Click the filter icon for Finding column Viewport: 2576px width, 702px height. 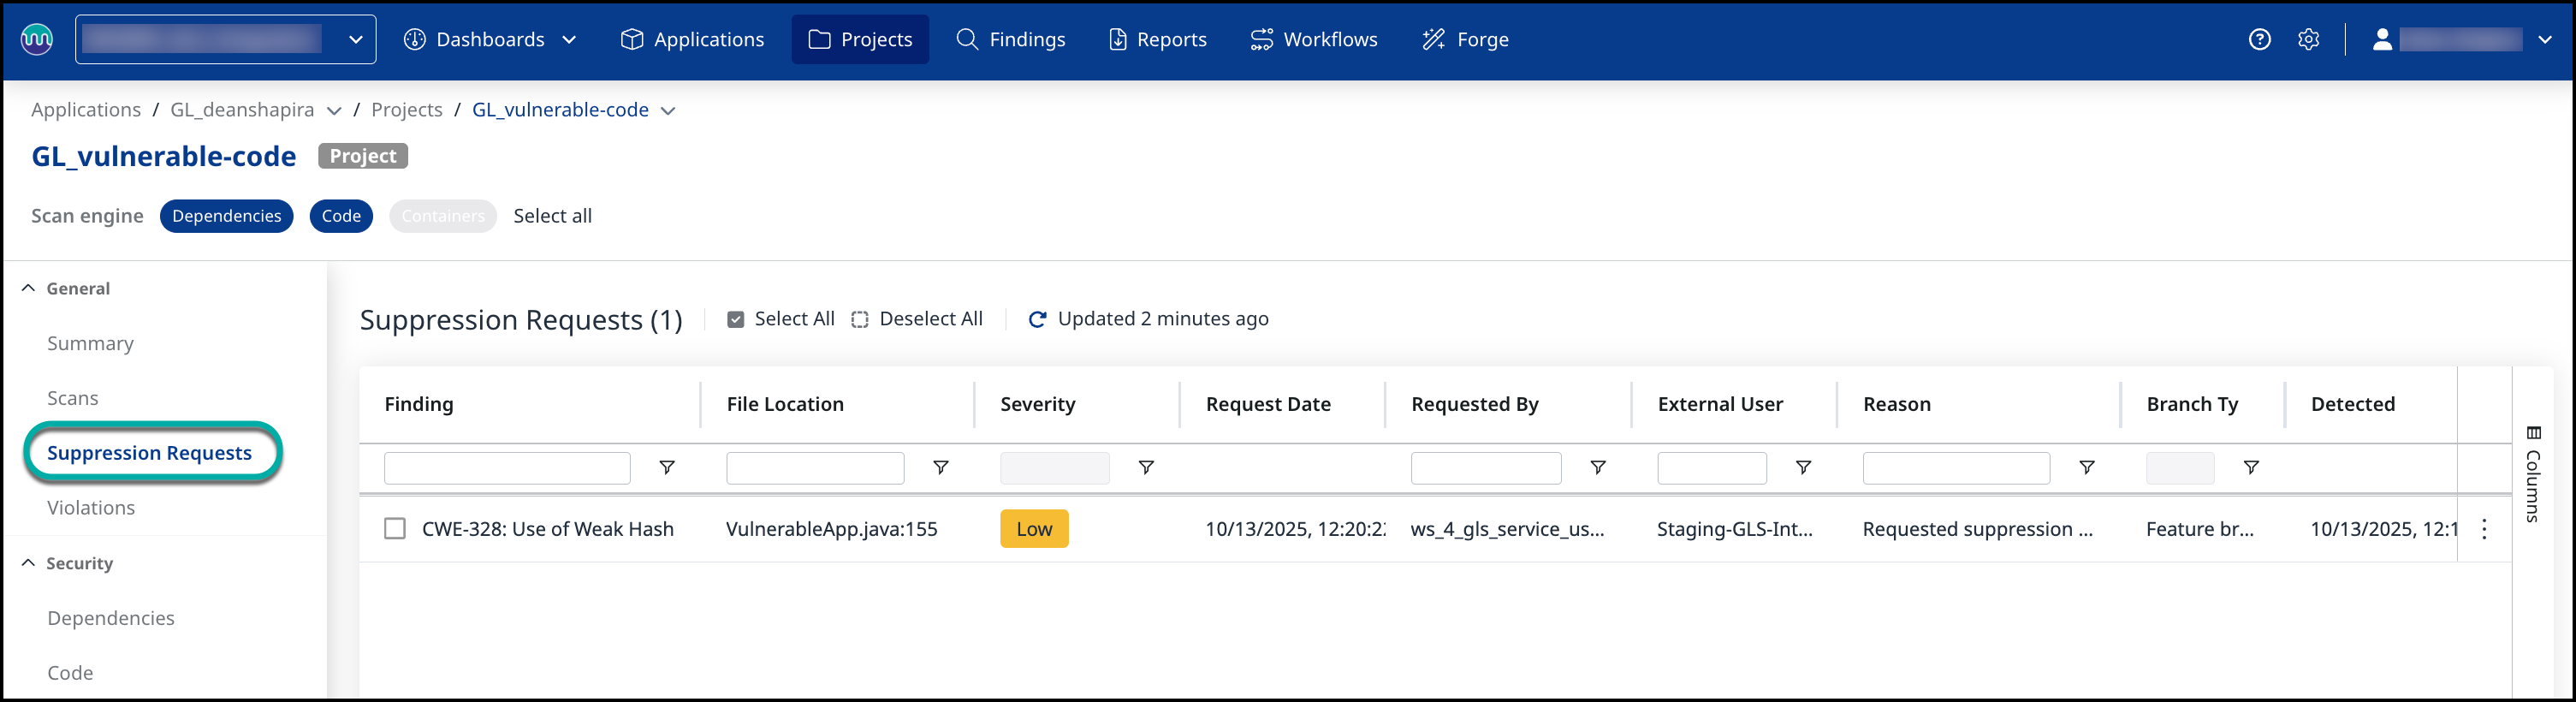pos(667,467)
